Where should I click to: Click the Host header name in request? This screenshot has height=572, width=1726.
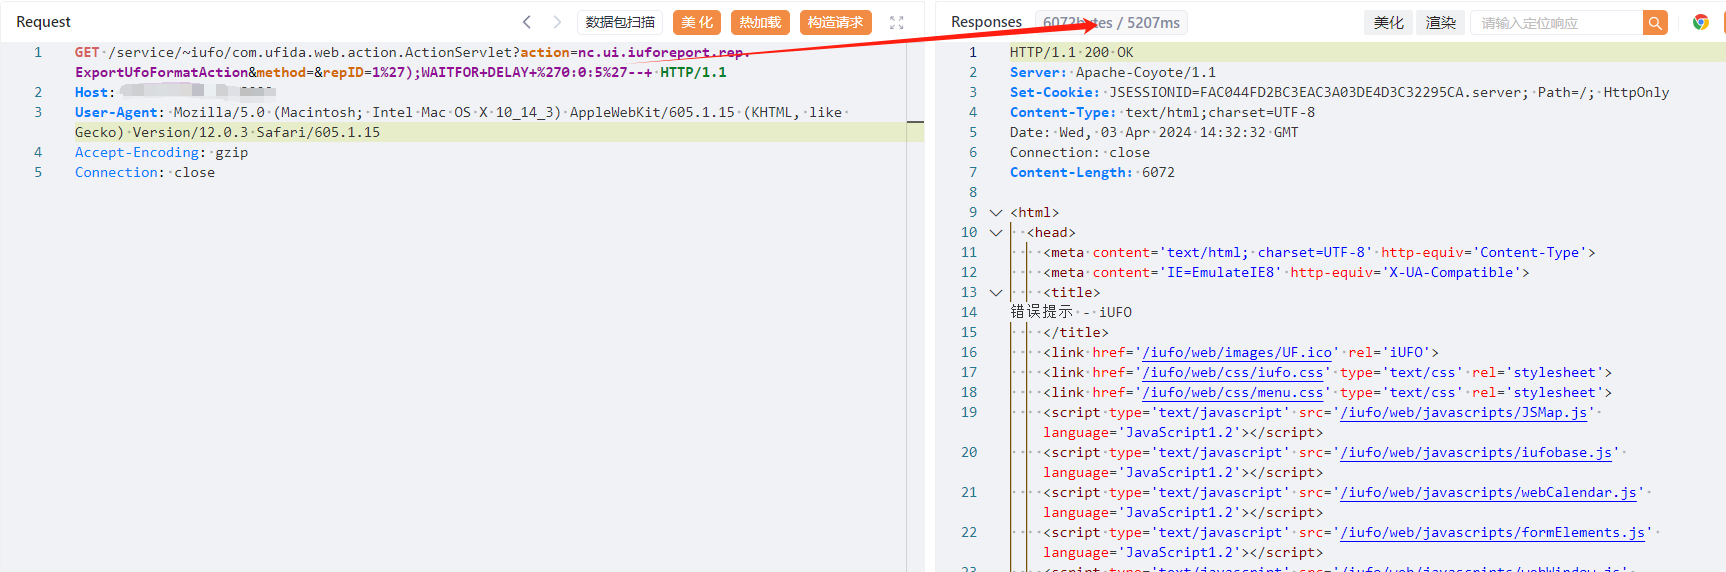click(x=90, y=92)
